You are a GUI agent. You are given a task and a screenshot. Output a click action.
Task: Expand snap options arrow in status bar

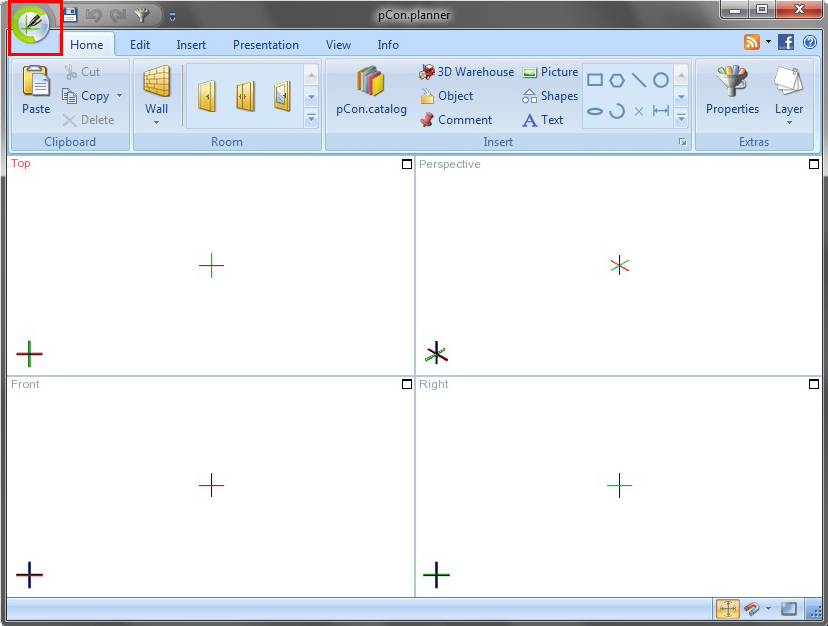coord(768,609)
